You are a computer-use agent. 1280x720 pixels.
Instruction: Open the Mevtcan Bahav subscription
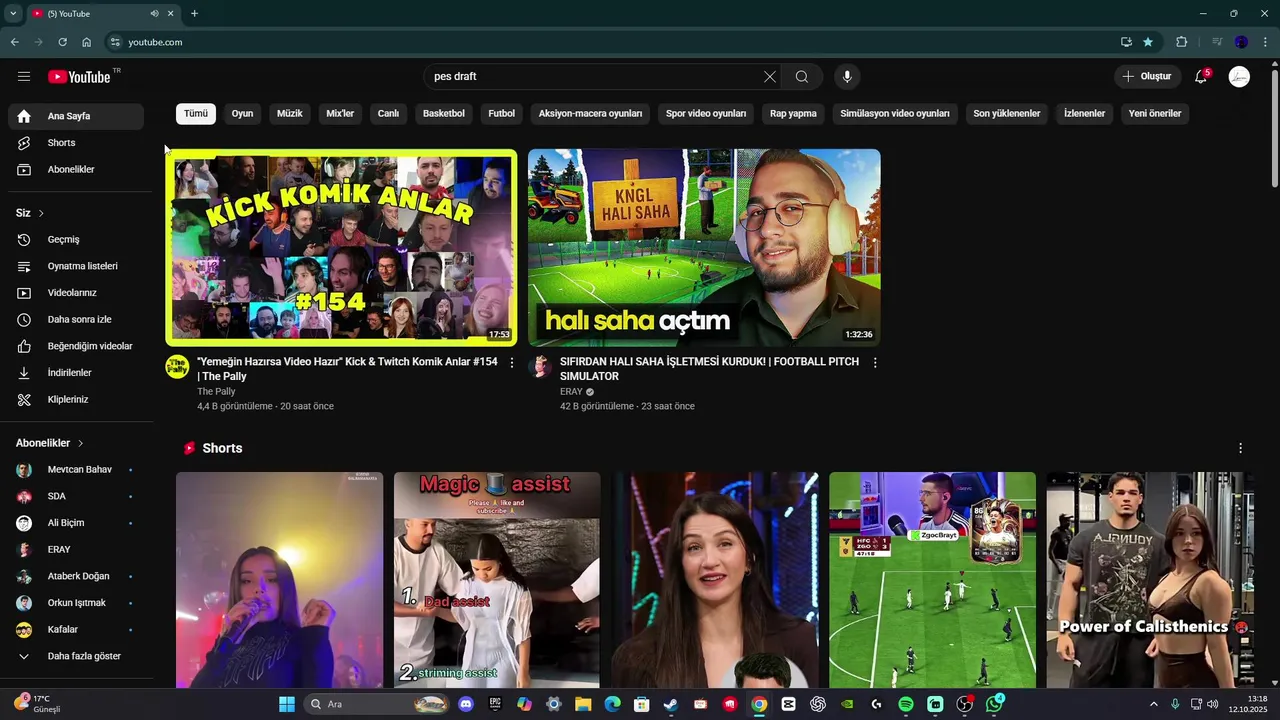pyautogui.click(x=76, y=470)
